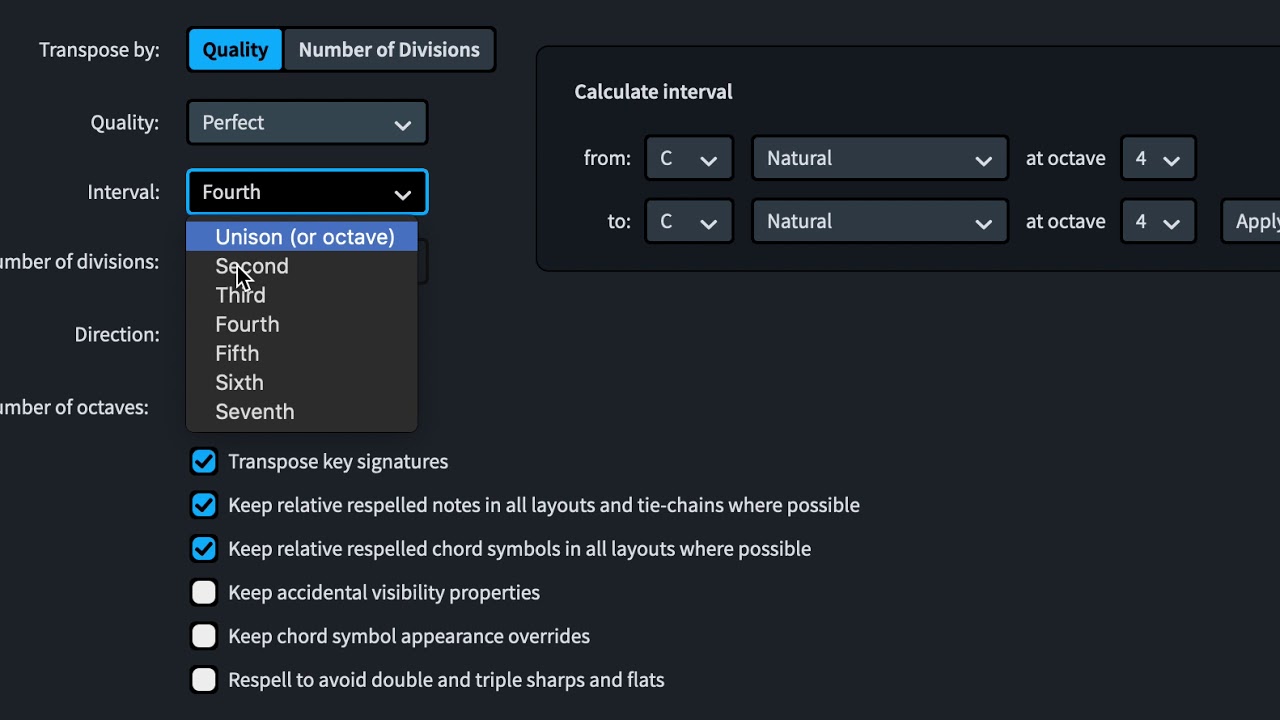Switch to Number of Divisions mode
The height and width of the screenshot is (720, 1280).
389,50
